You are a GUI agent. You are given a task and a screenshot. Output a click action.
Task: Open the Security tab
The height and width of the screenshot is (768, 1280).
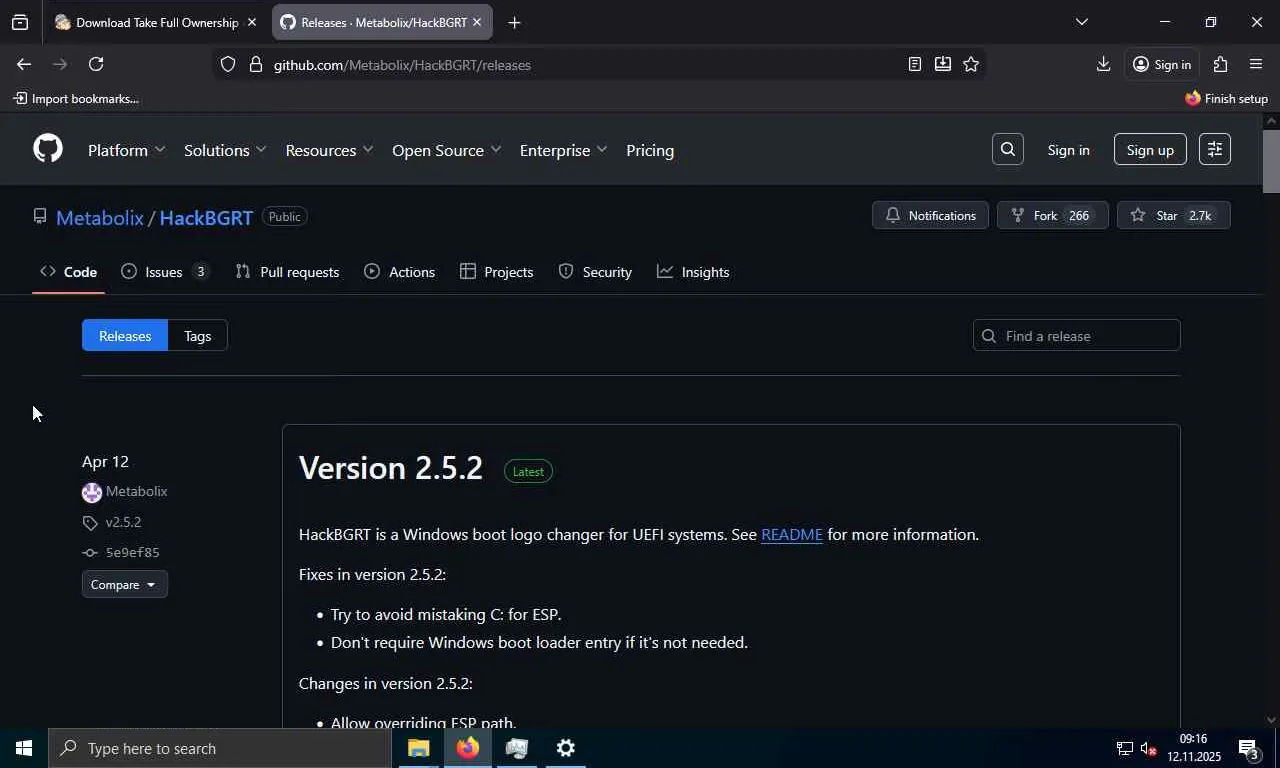click(x=595, y=272)
